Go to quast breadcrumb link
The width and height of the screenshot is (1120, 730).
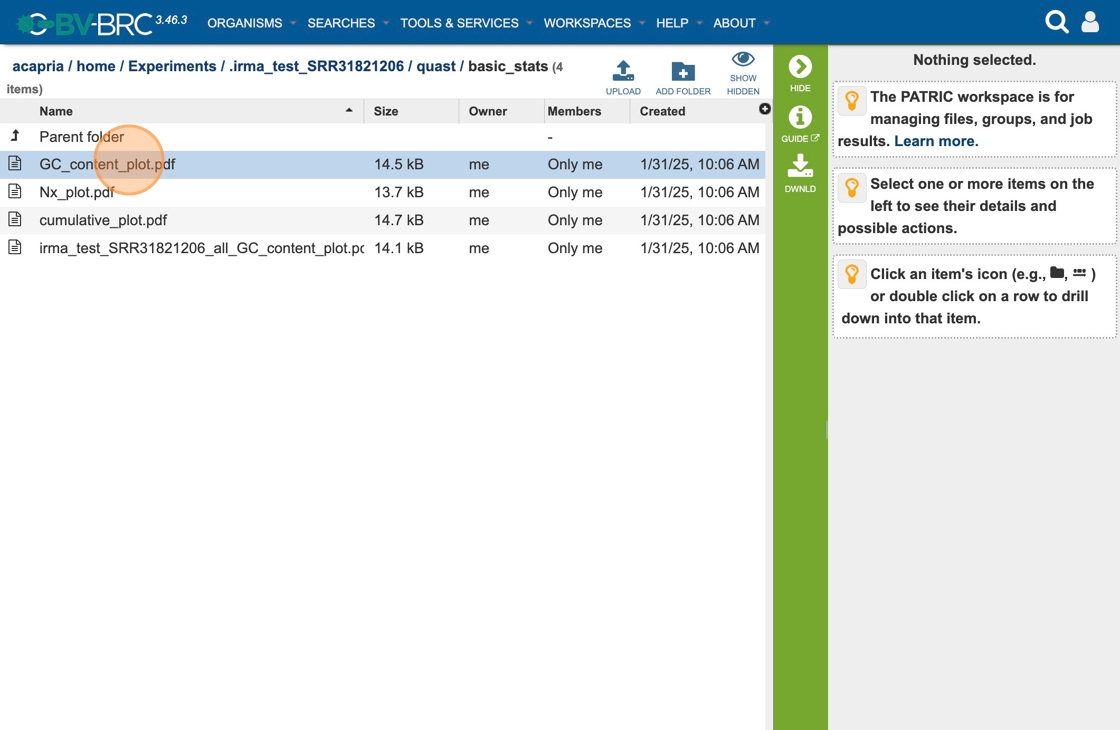(x=436, y=66)
